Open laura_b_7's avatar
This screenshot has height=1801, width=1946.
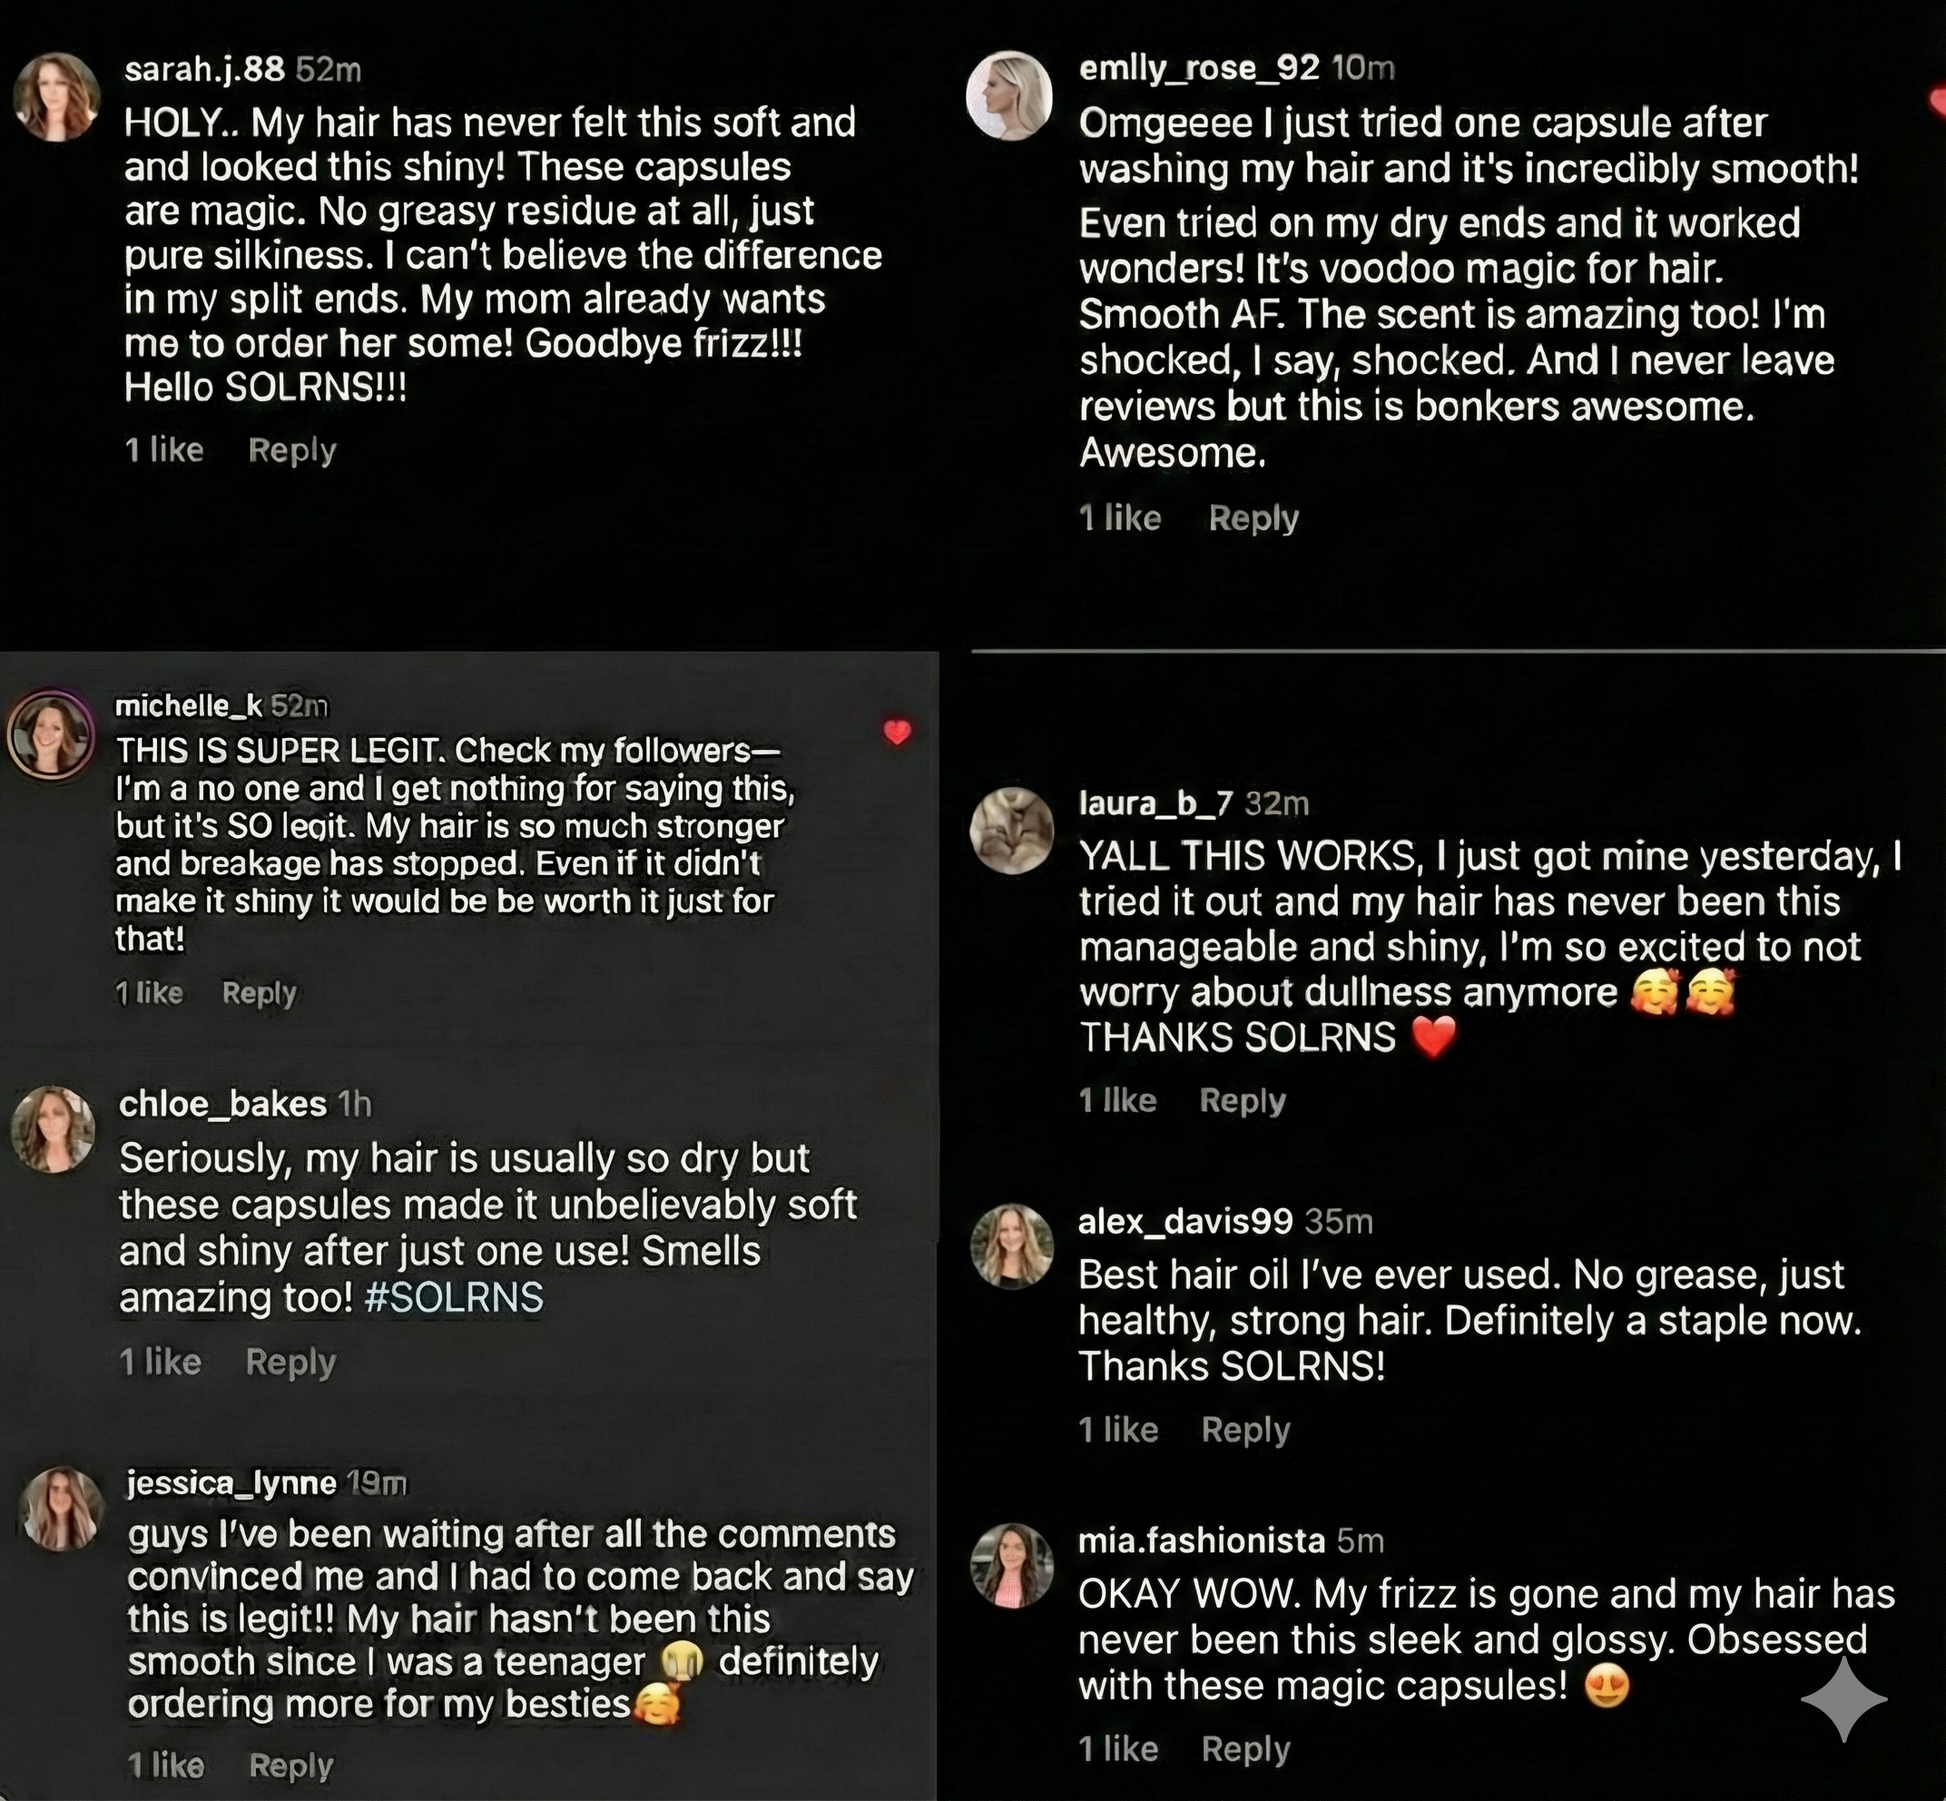tap(1012, 830)
